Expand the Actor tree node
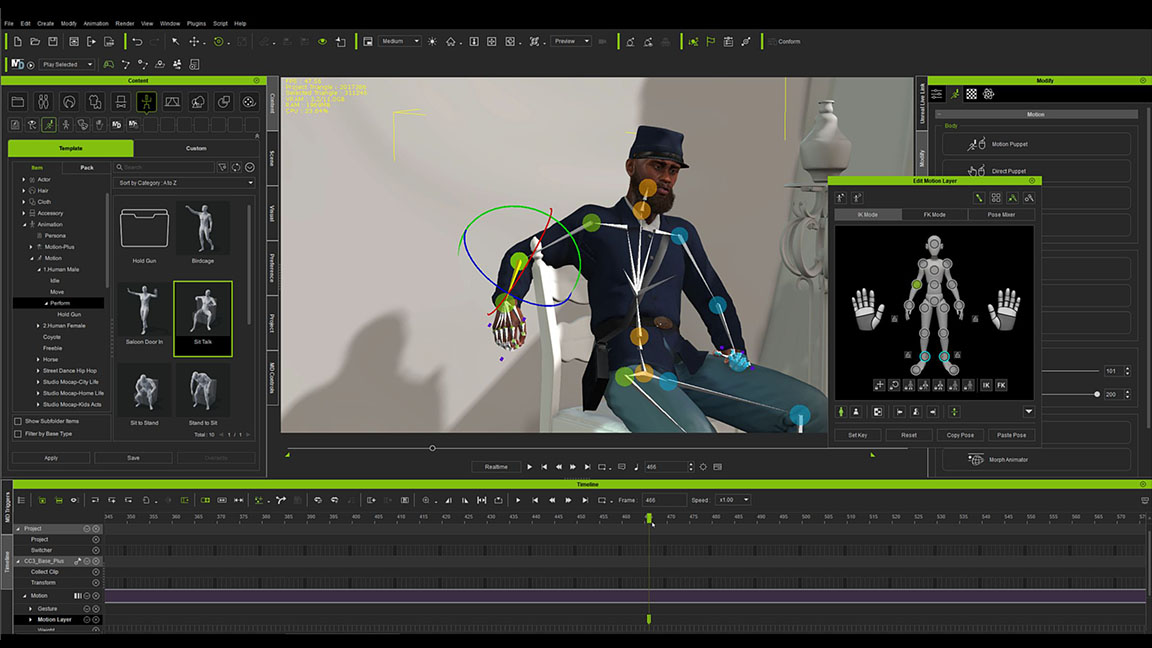This screenshot has width=1152, height=648. [x=24, y=179]
